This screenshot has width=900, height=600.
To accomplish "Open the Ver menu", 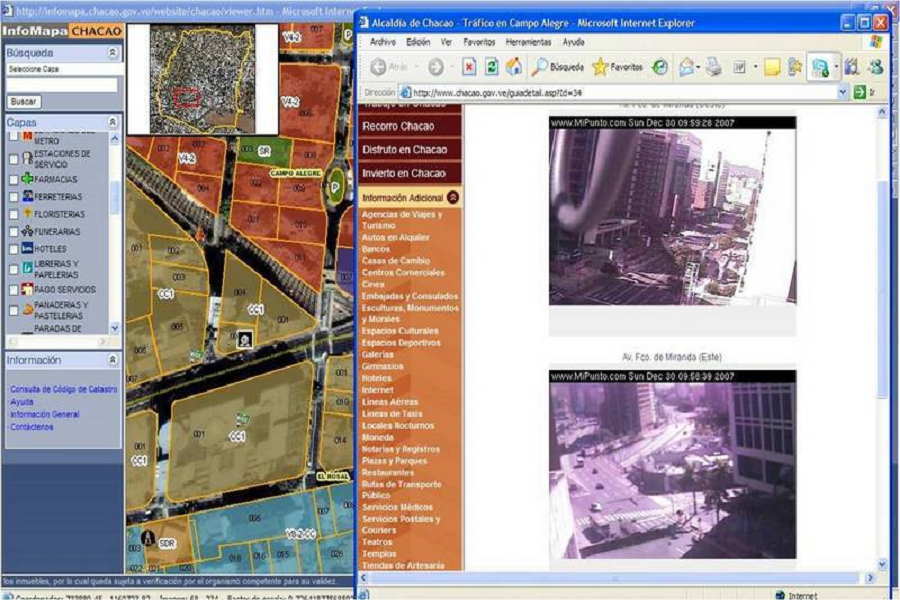I will (x=447, y=42).
